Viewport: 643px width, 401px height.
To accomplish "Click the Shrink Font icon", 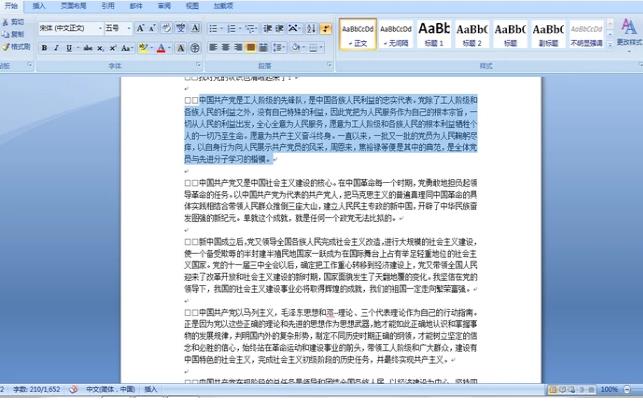I will click(x=152, y=28).
